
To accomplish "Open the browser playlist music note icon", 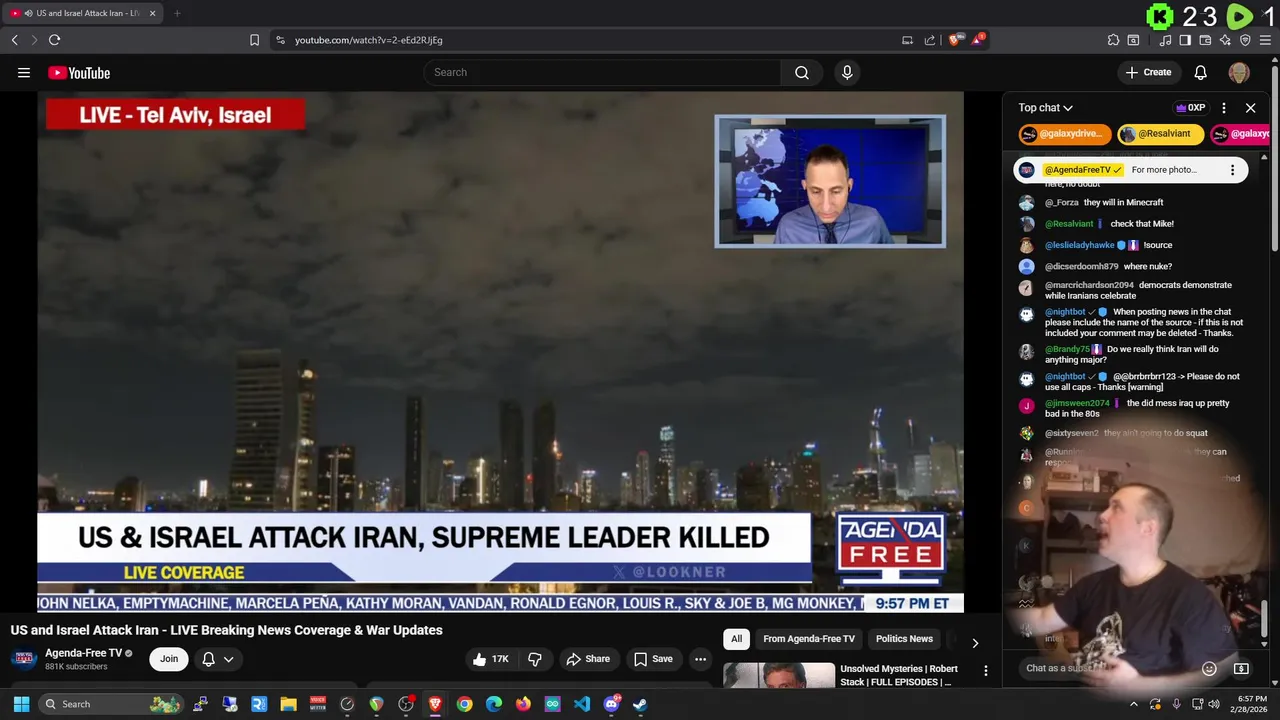I will (x=1165, y=40).
